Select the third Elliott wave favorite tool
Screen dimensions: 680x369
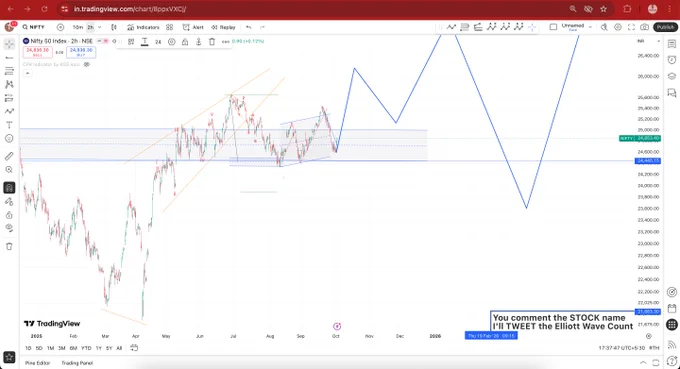tap(519, 27)
